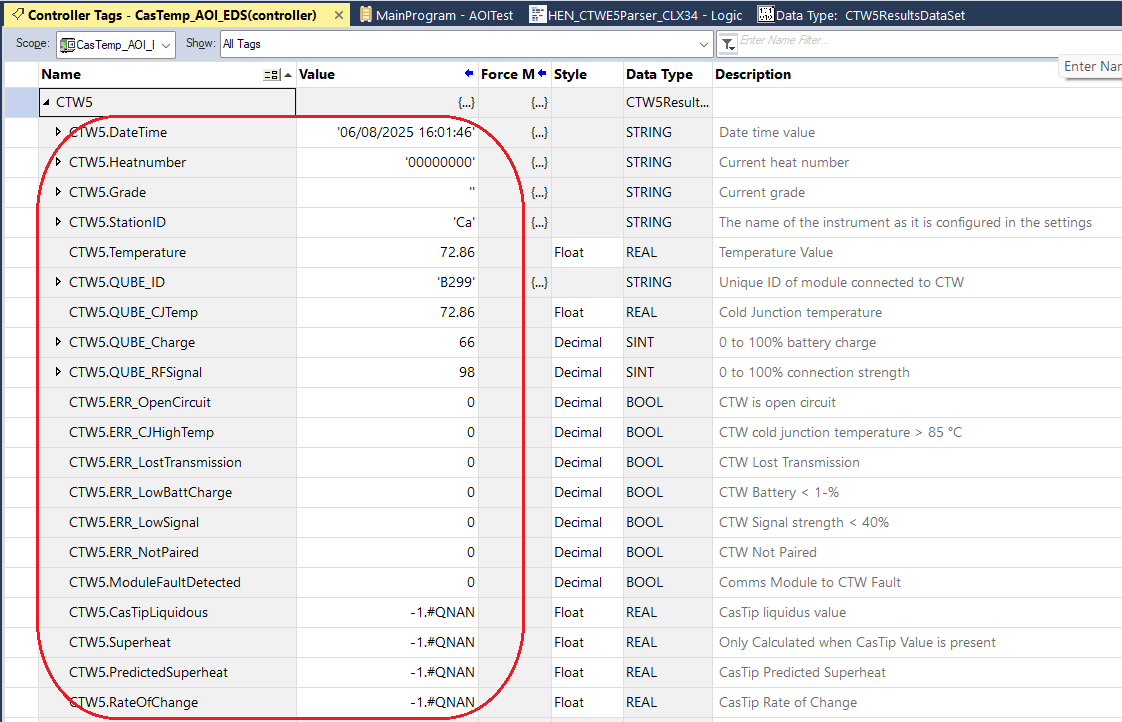Click the CasTipLiquidous value -1.#QNAN

pyautogui.click(x=442, y=613)
